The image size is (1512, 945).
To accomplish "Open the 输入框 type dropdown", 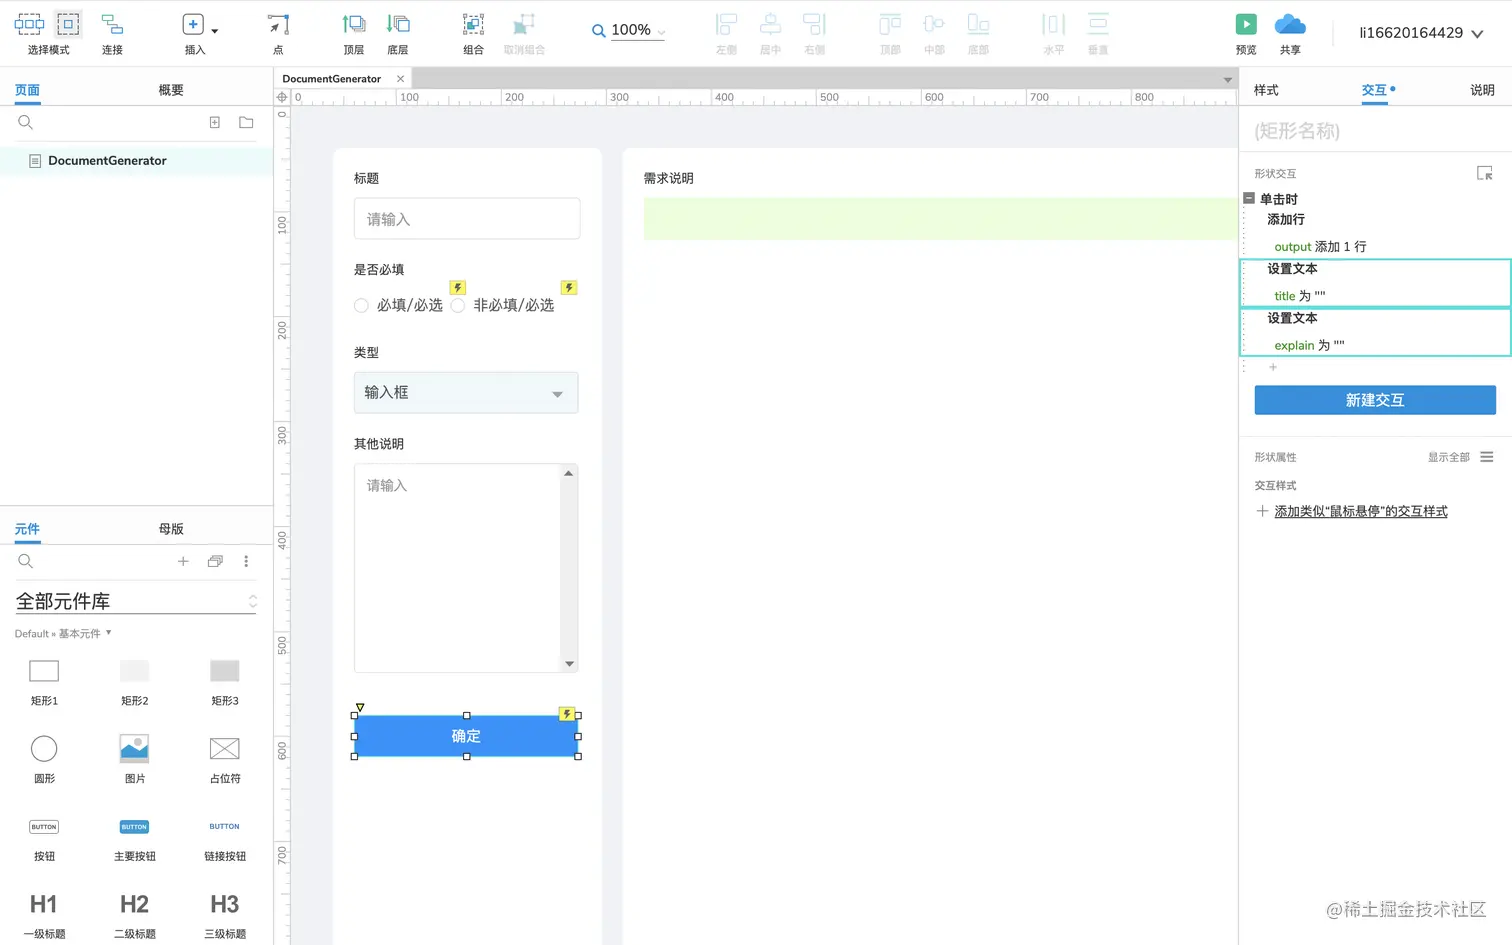I will [466, 393].
